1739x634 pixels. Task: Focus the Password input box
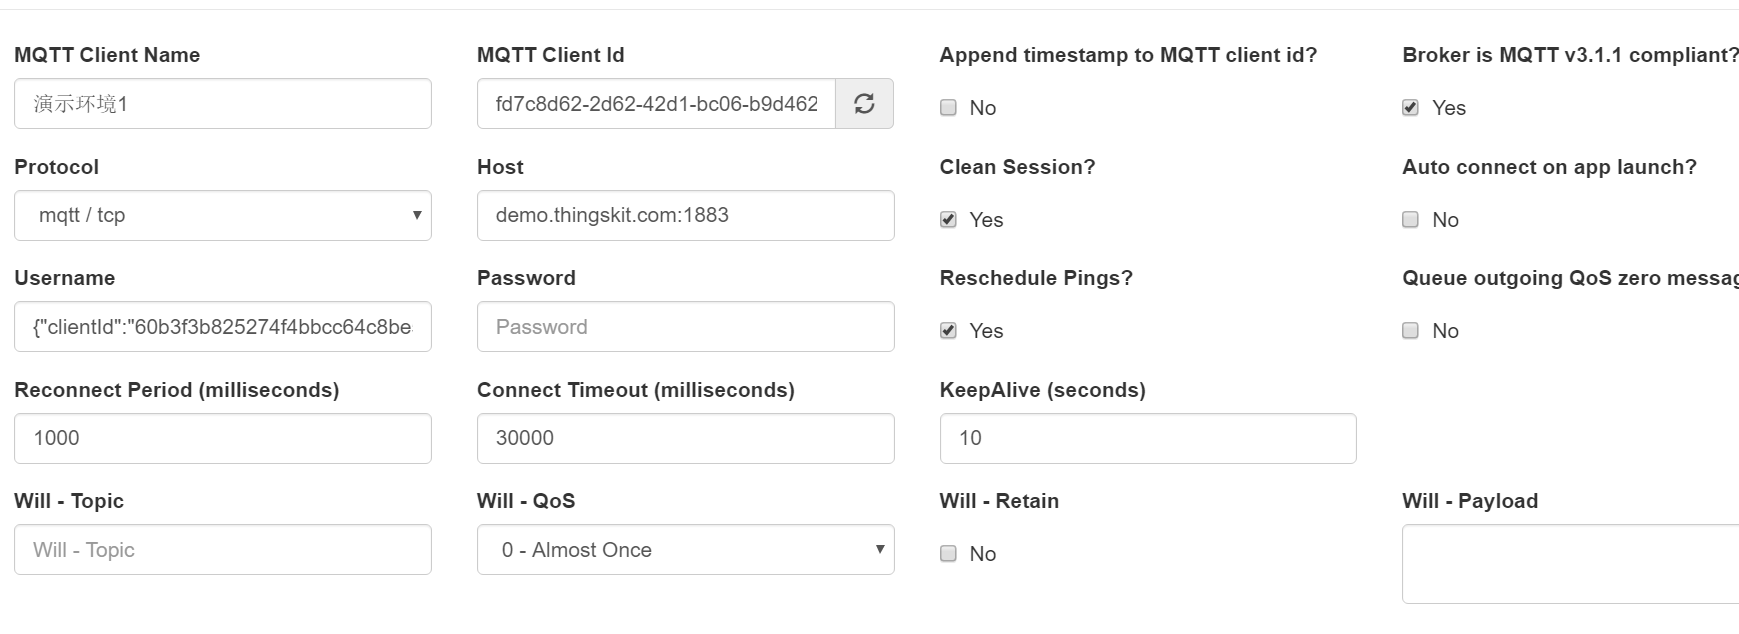point(686,327)
